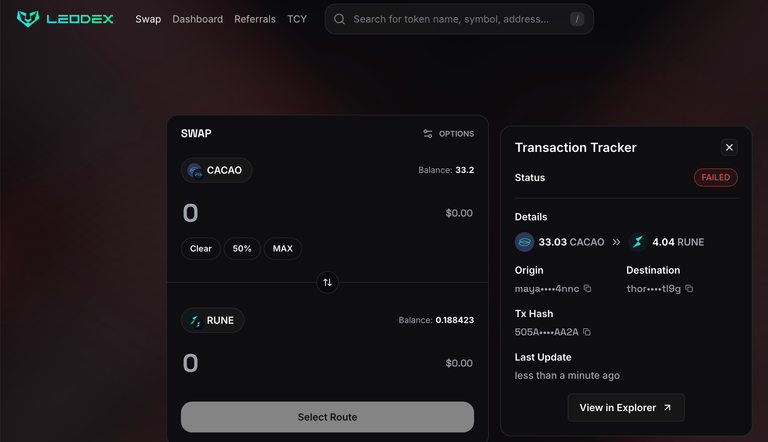Image resolution: width=768 pixels, height=442 pixels.
Task: Set the amount to 50%
Action: point(242,248)
